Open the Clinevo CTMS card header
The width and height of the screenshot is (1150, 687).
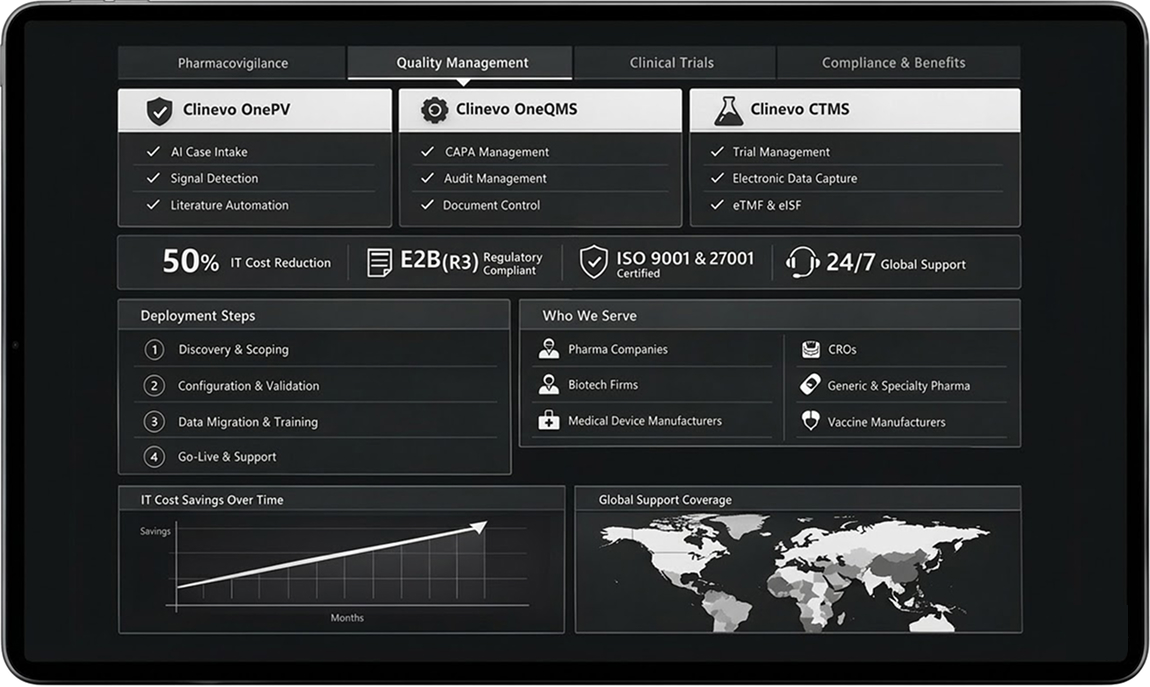(x=854, y=110)
